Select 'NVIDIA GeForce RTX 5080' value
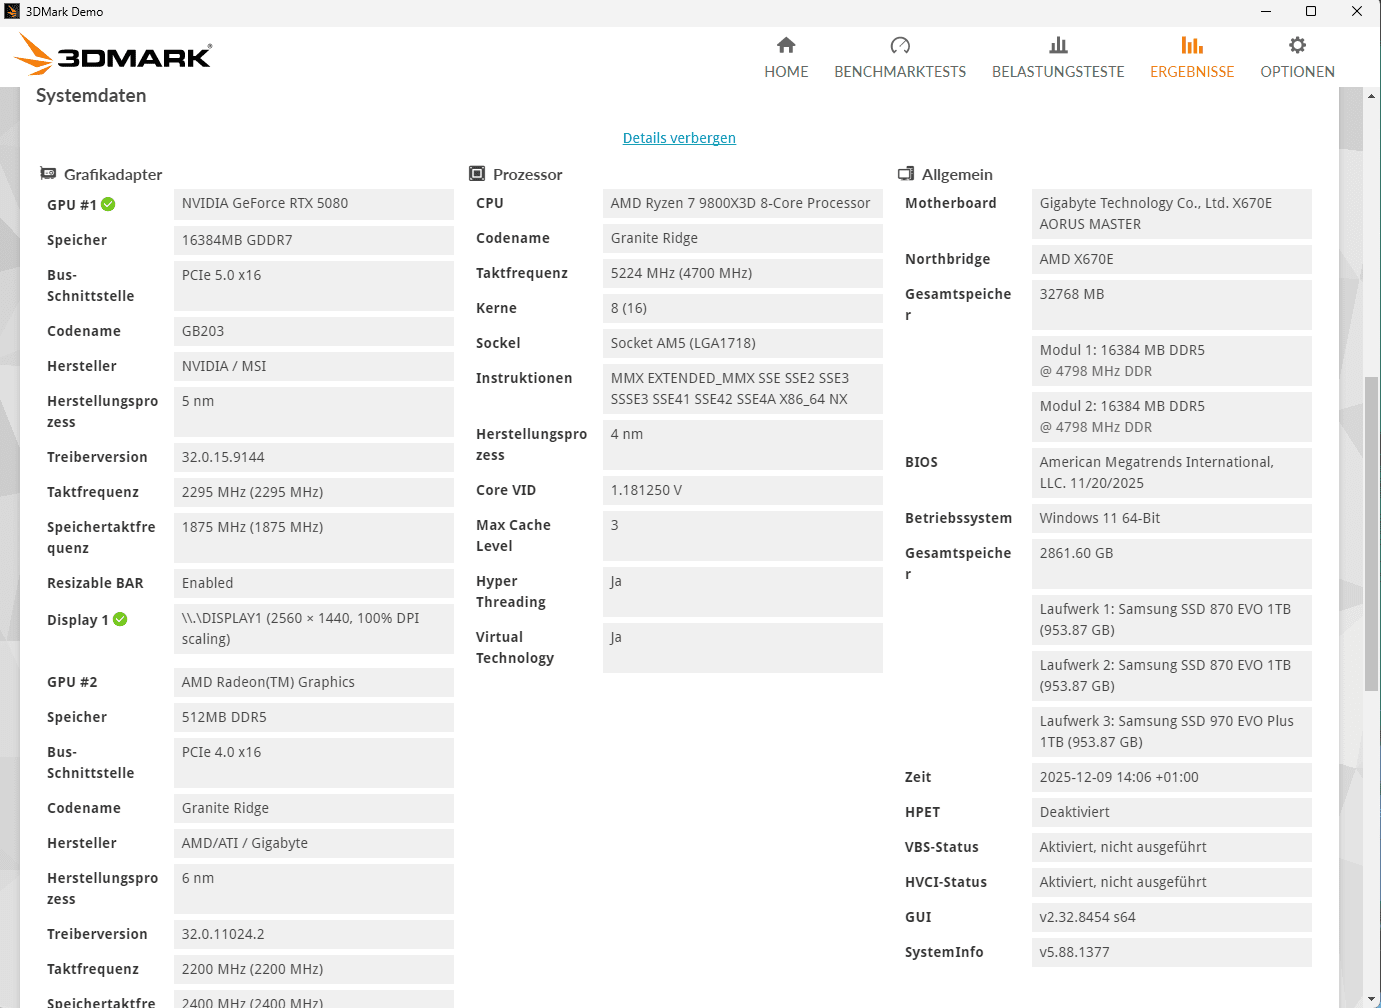Screen dimensions: 1381x1008 pyautogui.click(x=314, y=204)
